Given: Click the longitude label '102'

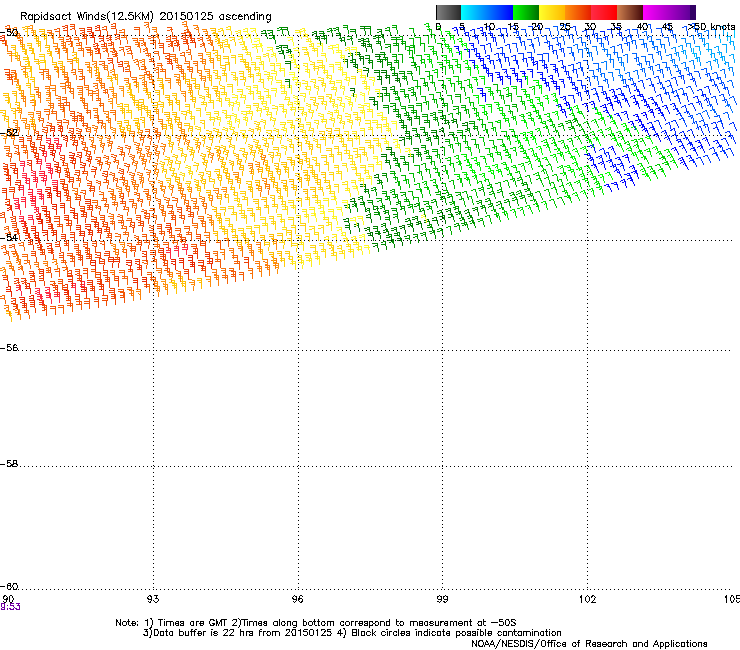Looking at the screenshot, I should tap(587, 599).
